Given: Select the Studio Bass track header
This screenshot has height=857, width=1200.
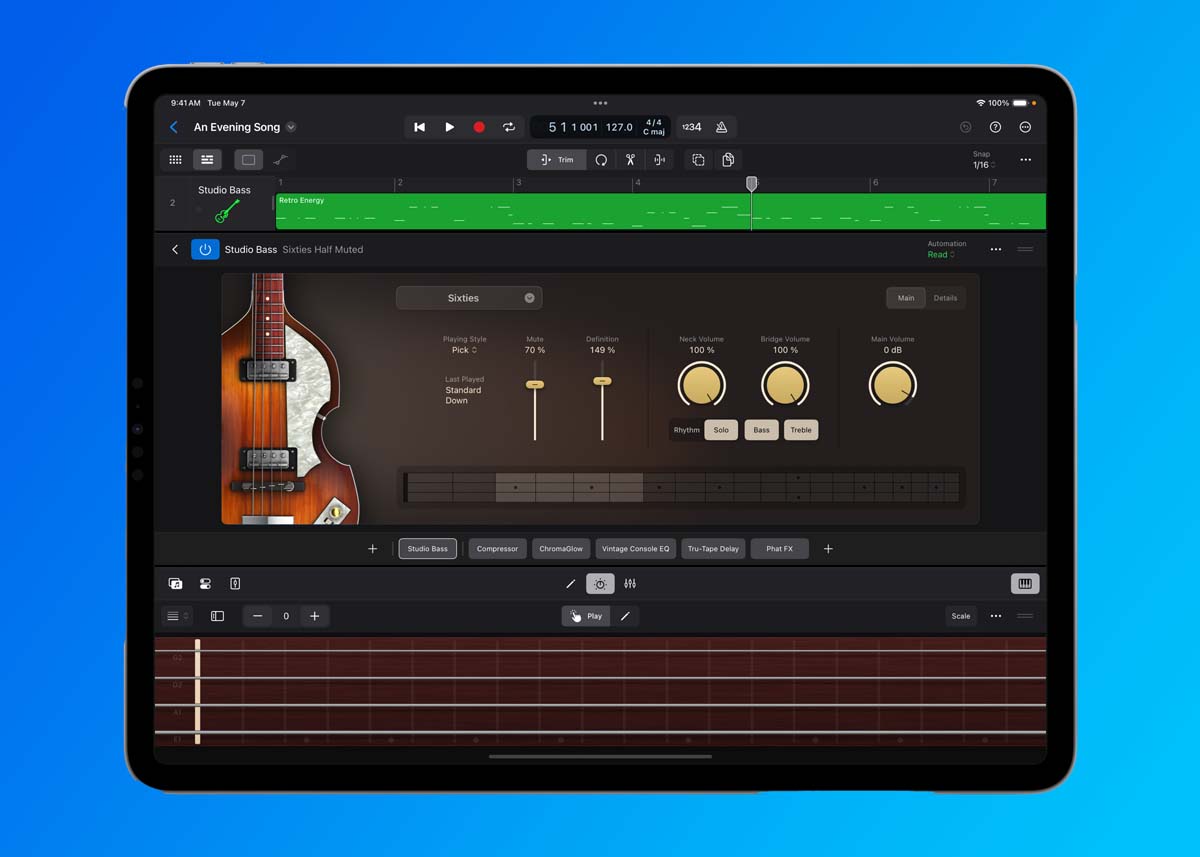Looking at the screenshot, I should coord(224,203).
